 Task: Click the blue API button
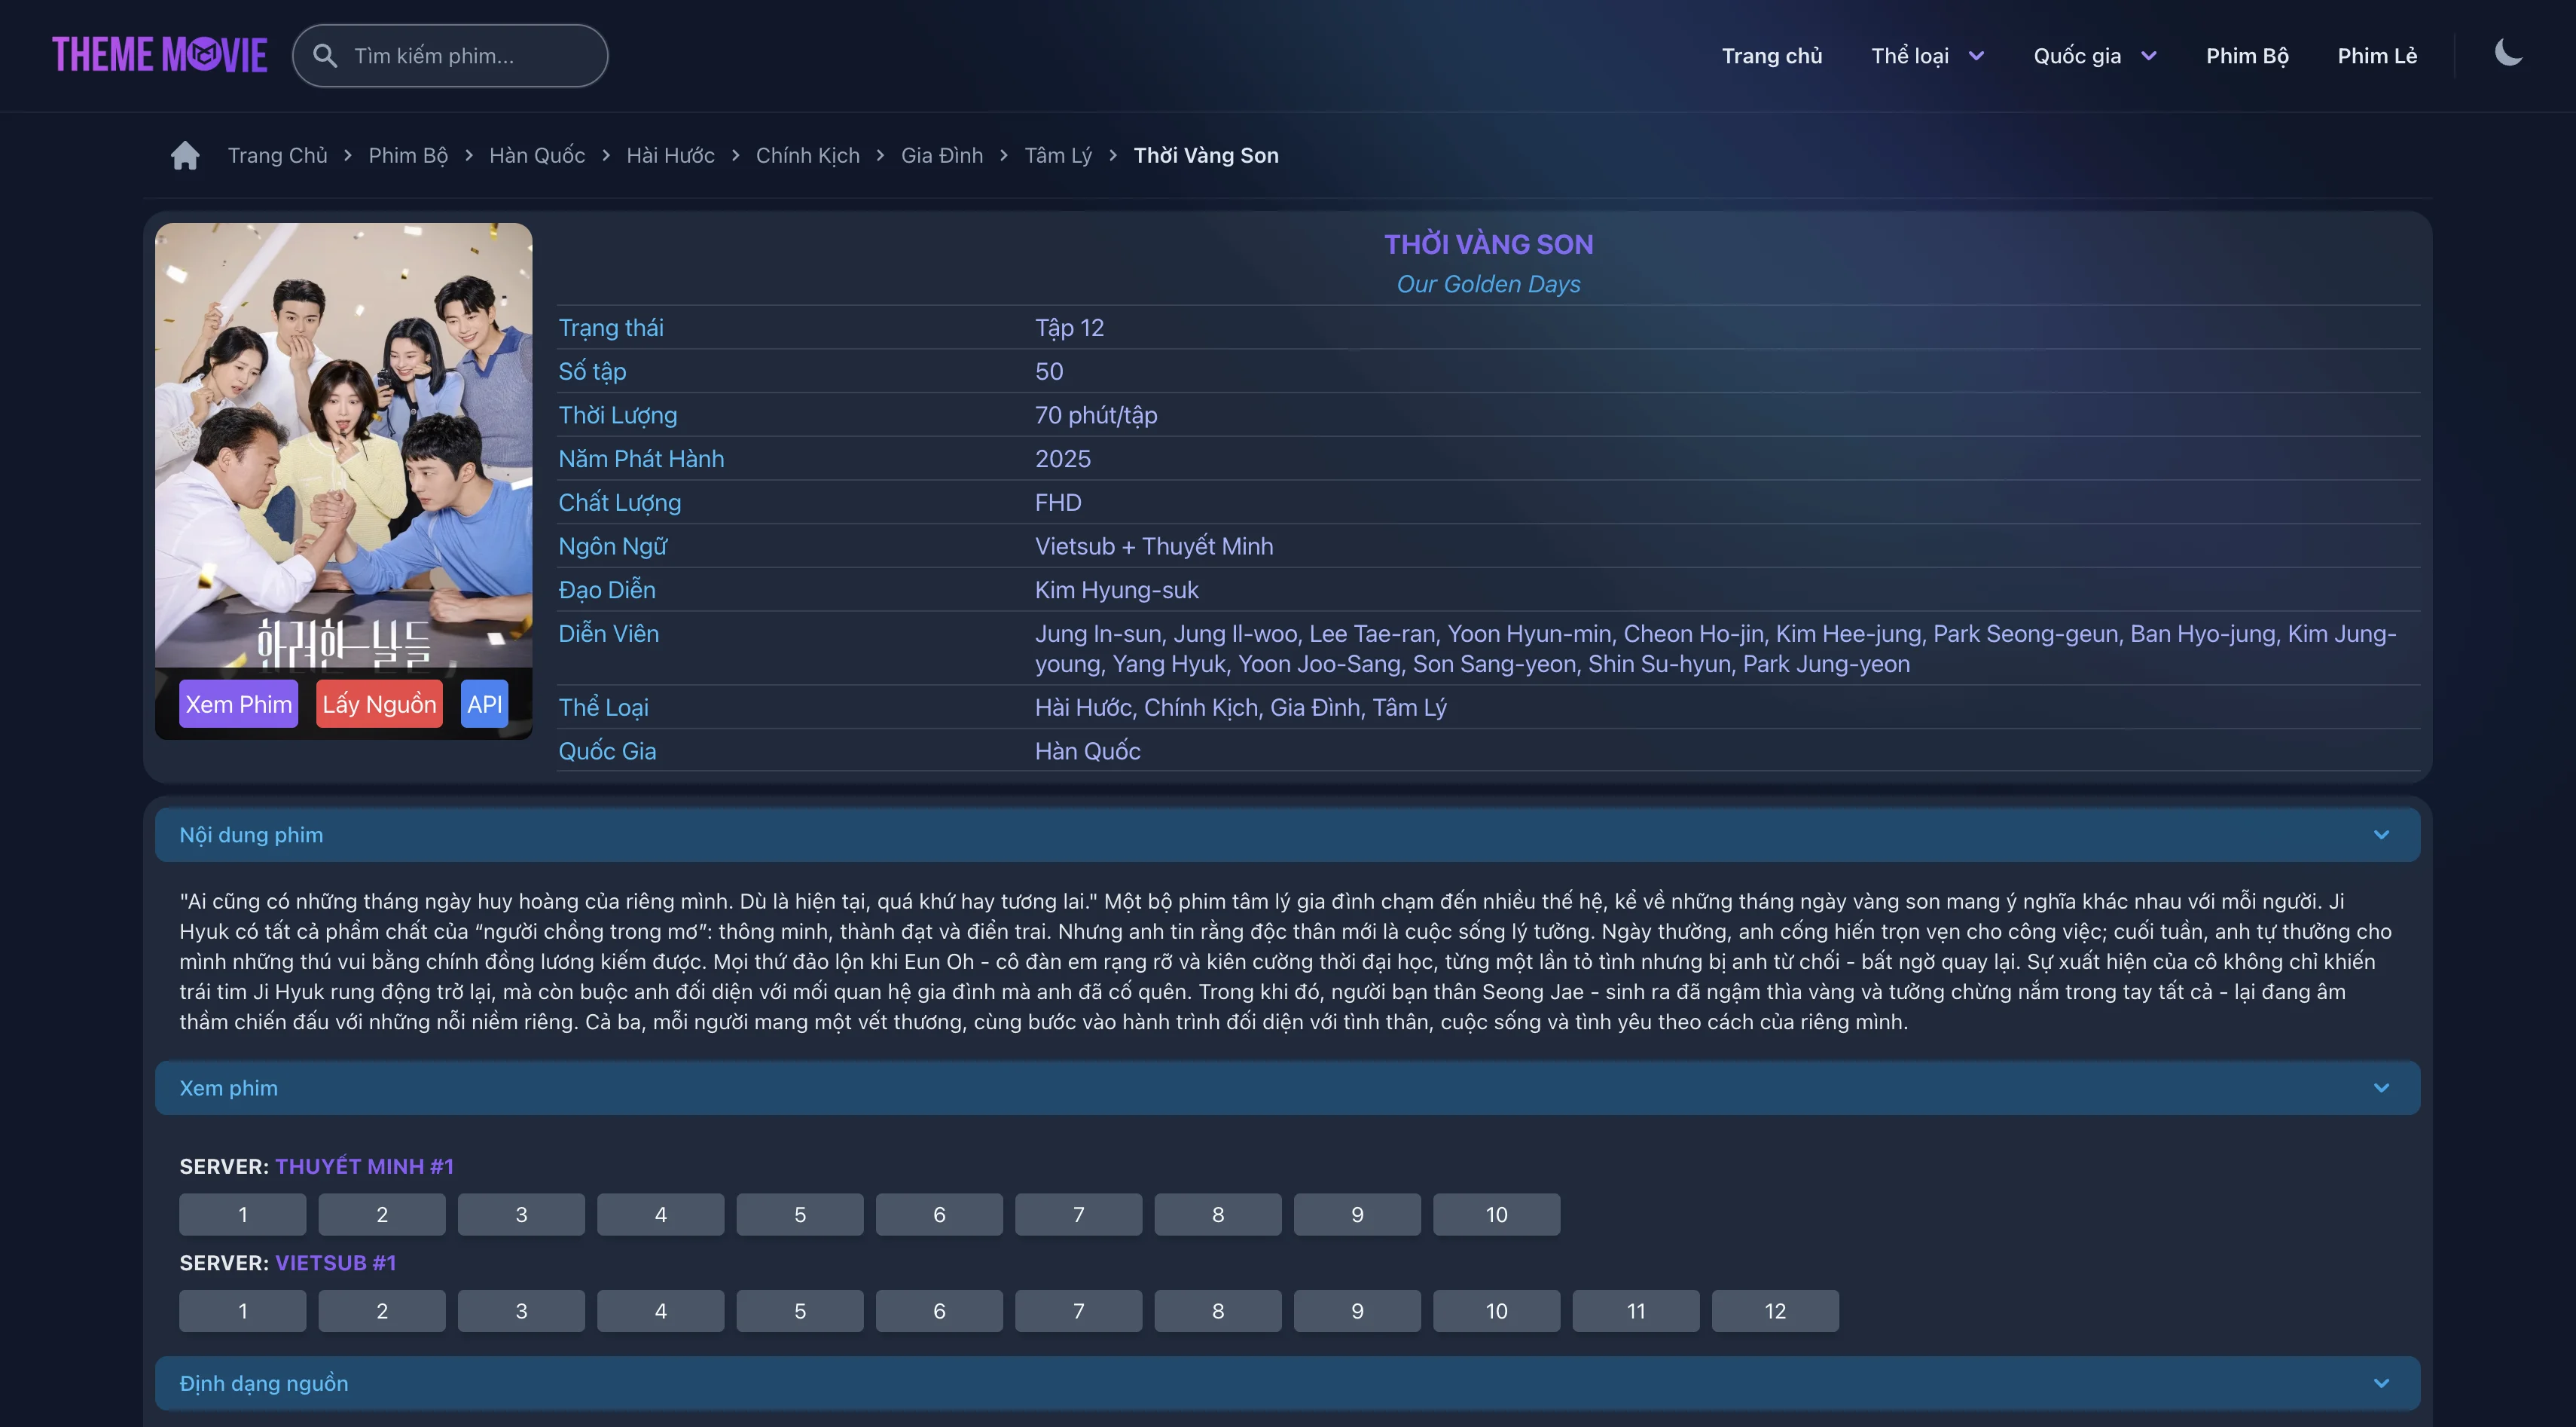[484, 704]
